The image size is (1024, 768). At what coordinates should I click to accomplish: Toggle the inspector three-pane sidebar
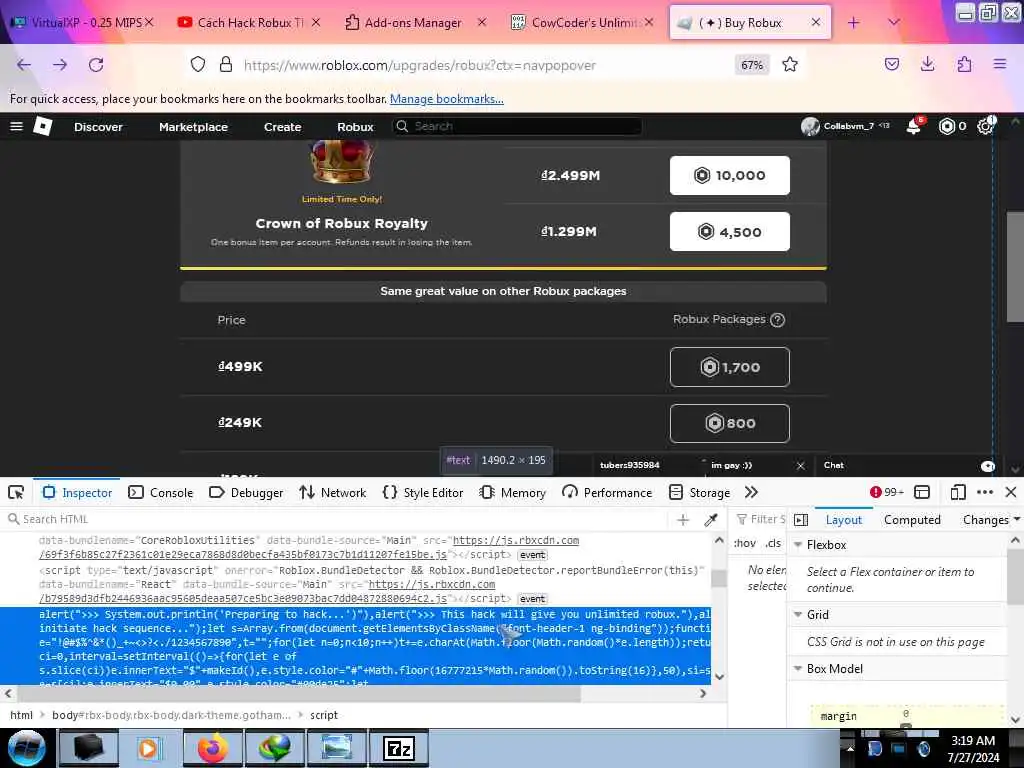pos(801,520)
